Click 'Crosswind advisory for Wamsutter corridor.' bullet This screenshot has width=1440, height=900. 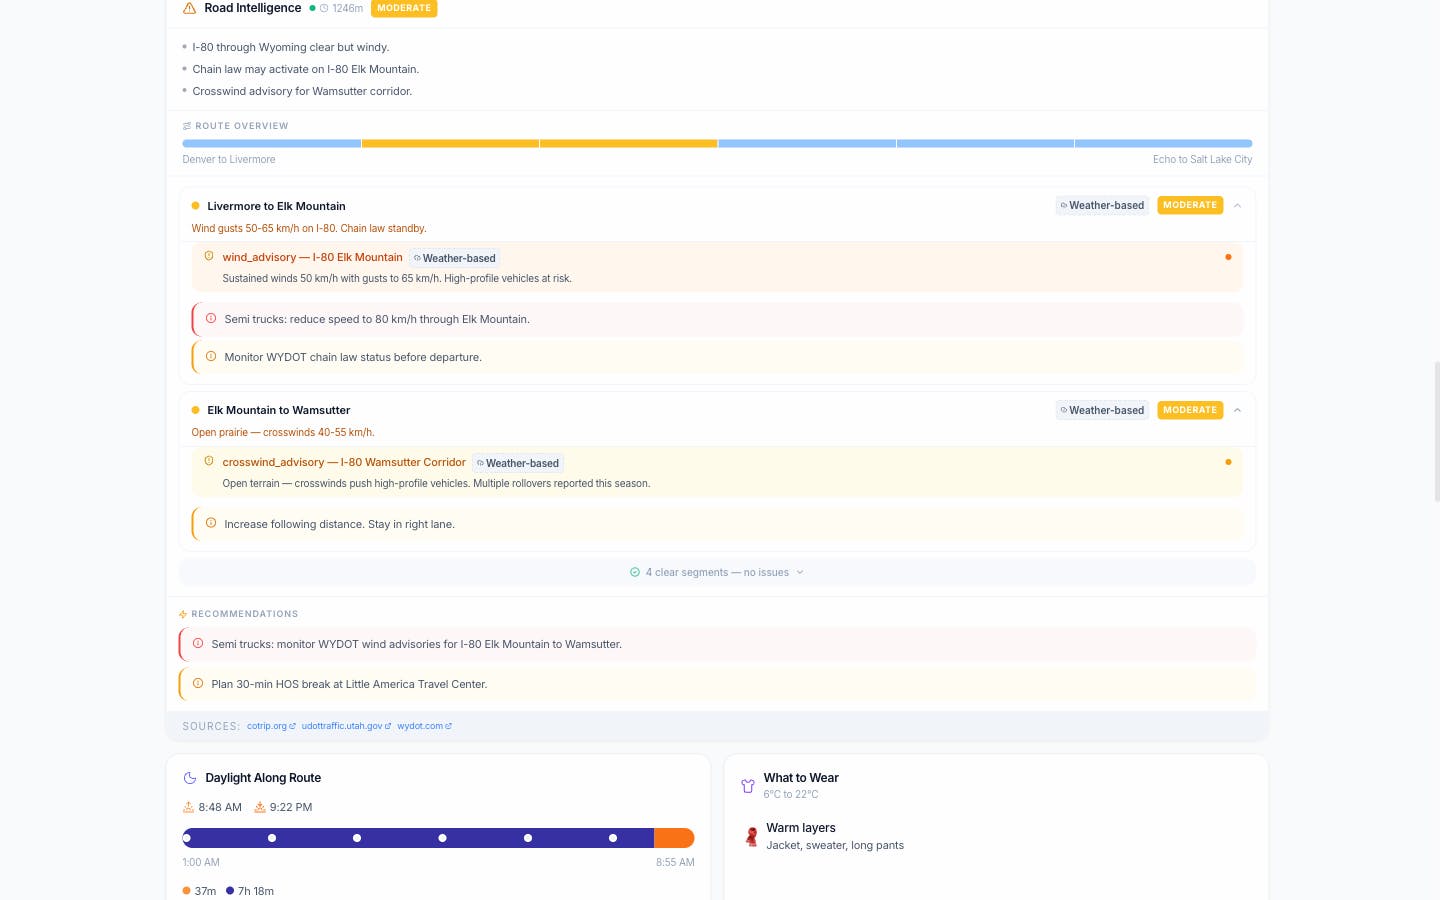coord(302,91)
